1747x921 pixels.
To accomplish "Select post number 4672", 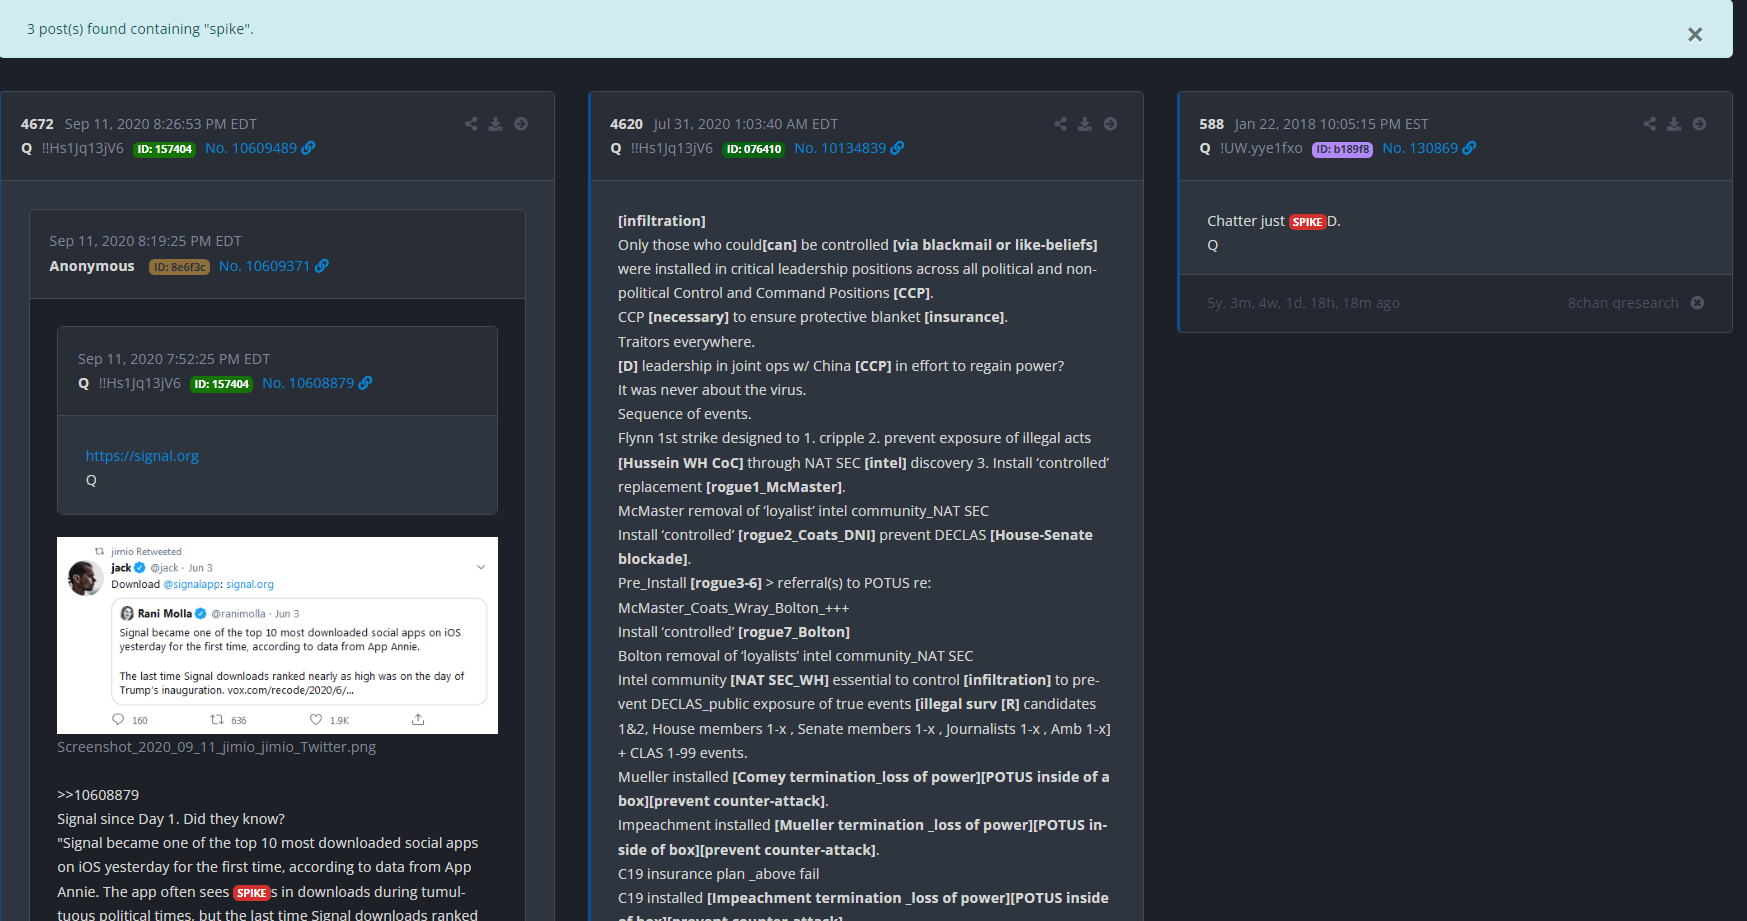I will click(x=37, y=124).
